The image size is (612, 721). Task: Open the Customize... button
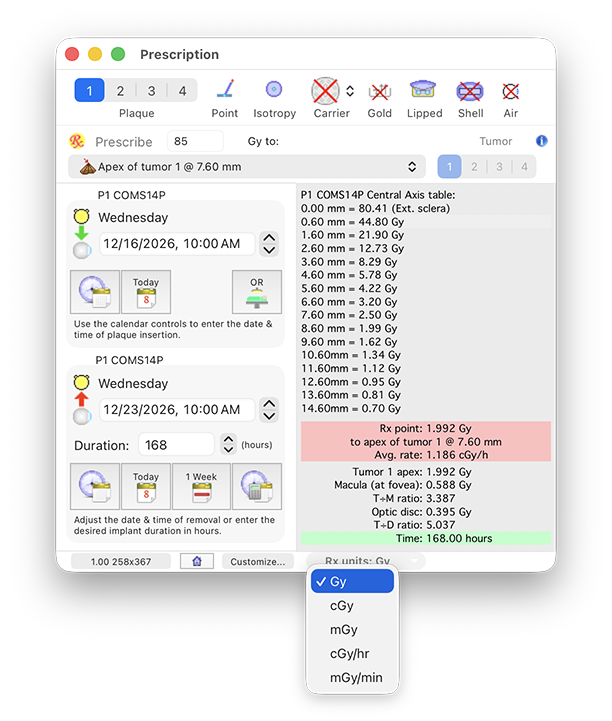257,561
